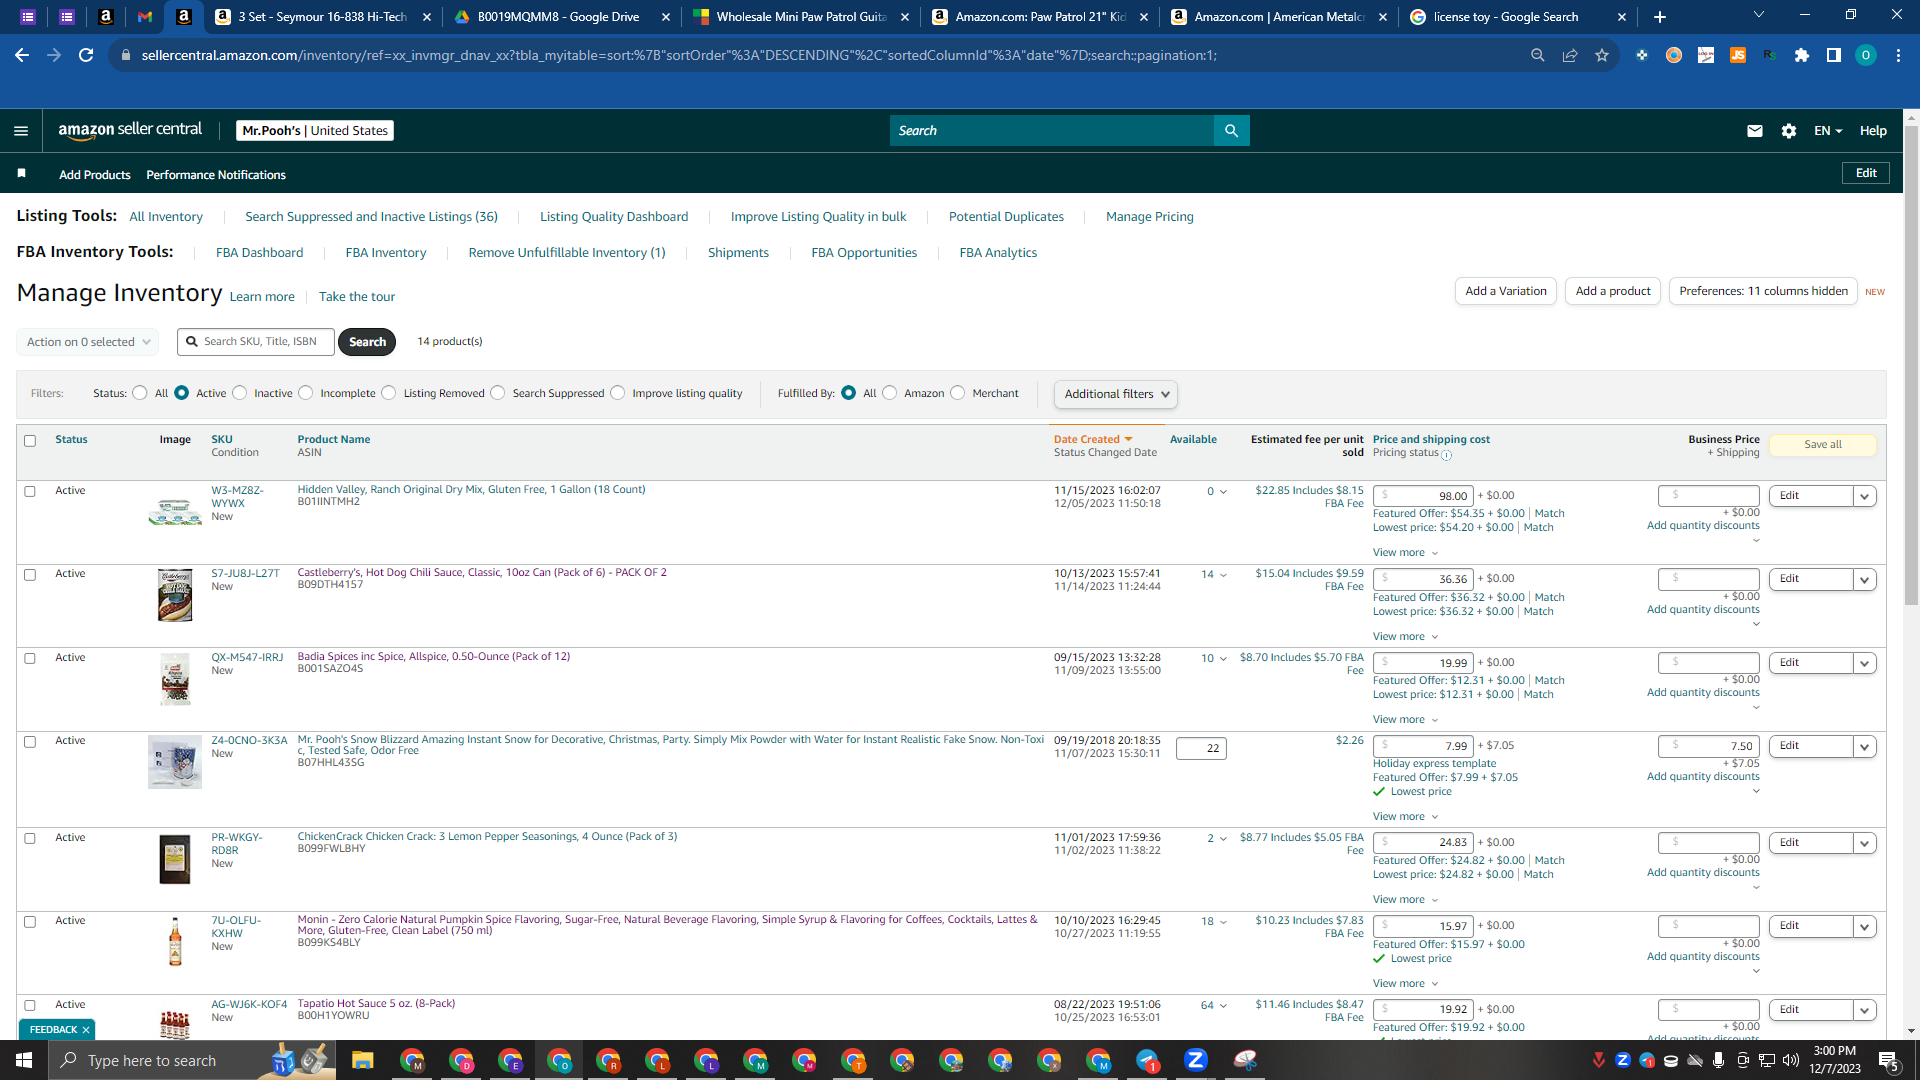Open File Explorer from taskbar
The height and width of the screenshot is (1080, 1920).
pos(362,1060)
